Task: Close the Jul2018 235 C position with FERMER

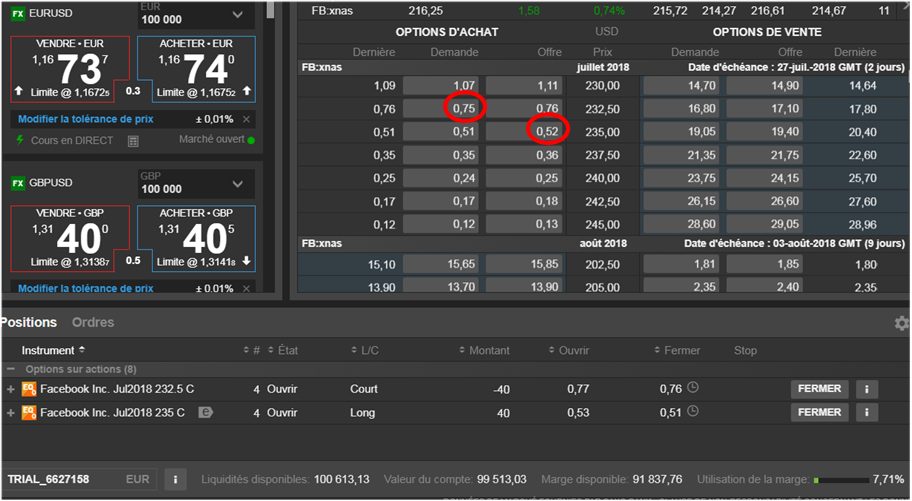Action: tap(820, 413)
